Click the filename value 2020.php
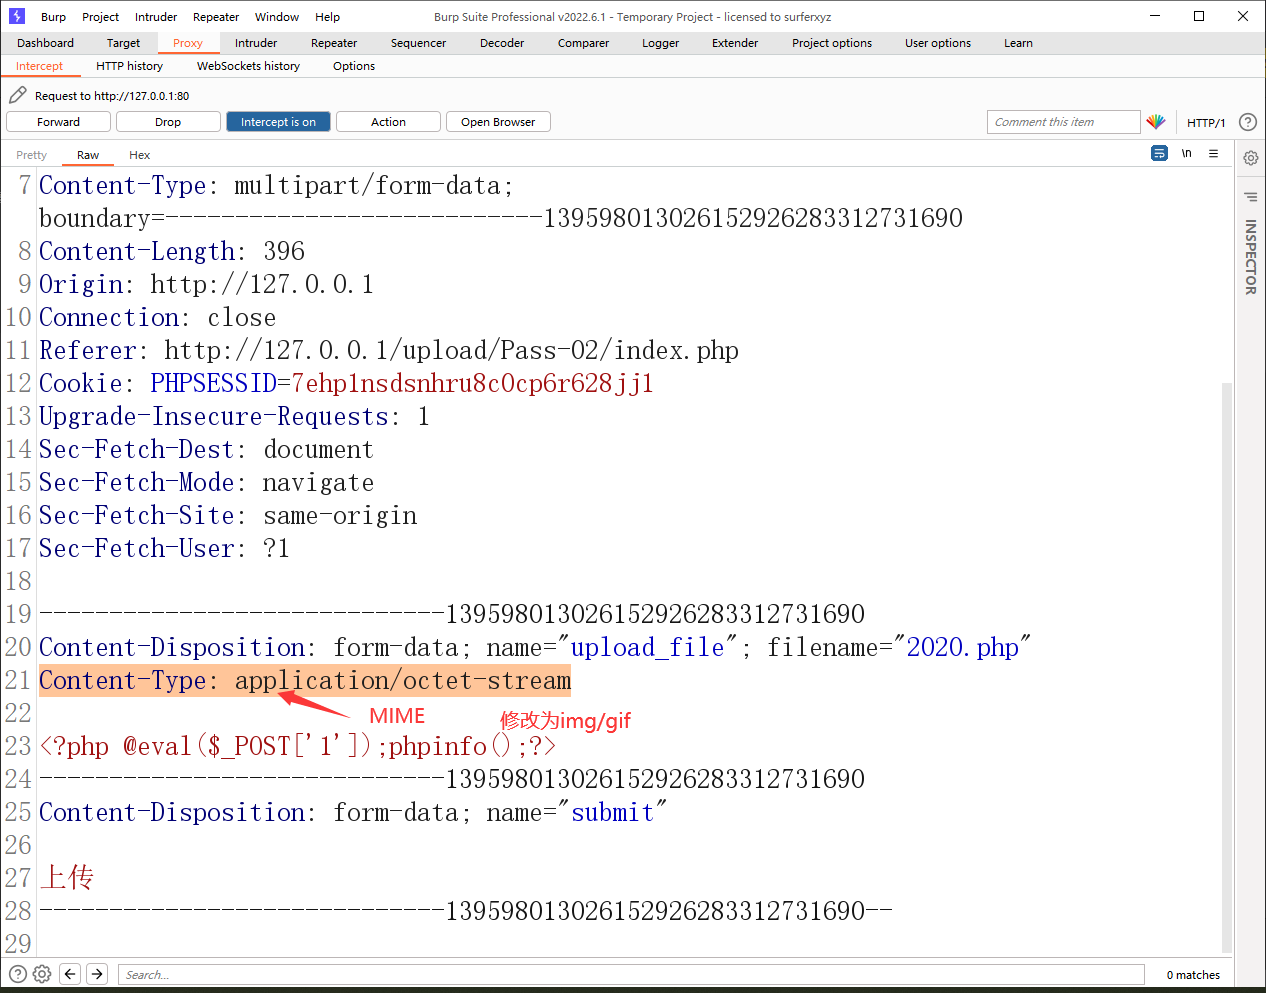Screen dimensions: 1266x993 coord(962,647)
